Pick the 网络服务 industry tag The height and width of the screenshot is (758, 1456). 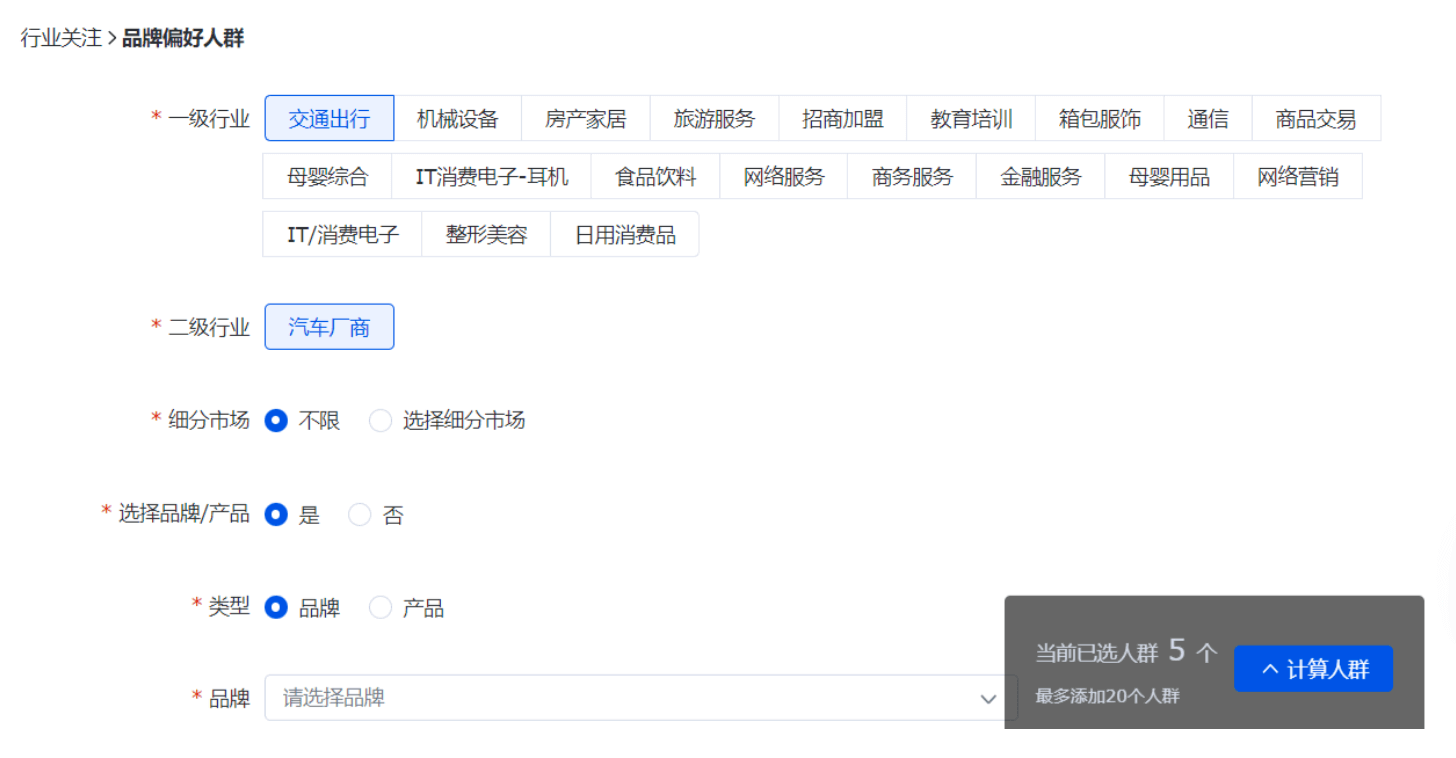coord(784,177)
